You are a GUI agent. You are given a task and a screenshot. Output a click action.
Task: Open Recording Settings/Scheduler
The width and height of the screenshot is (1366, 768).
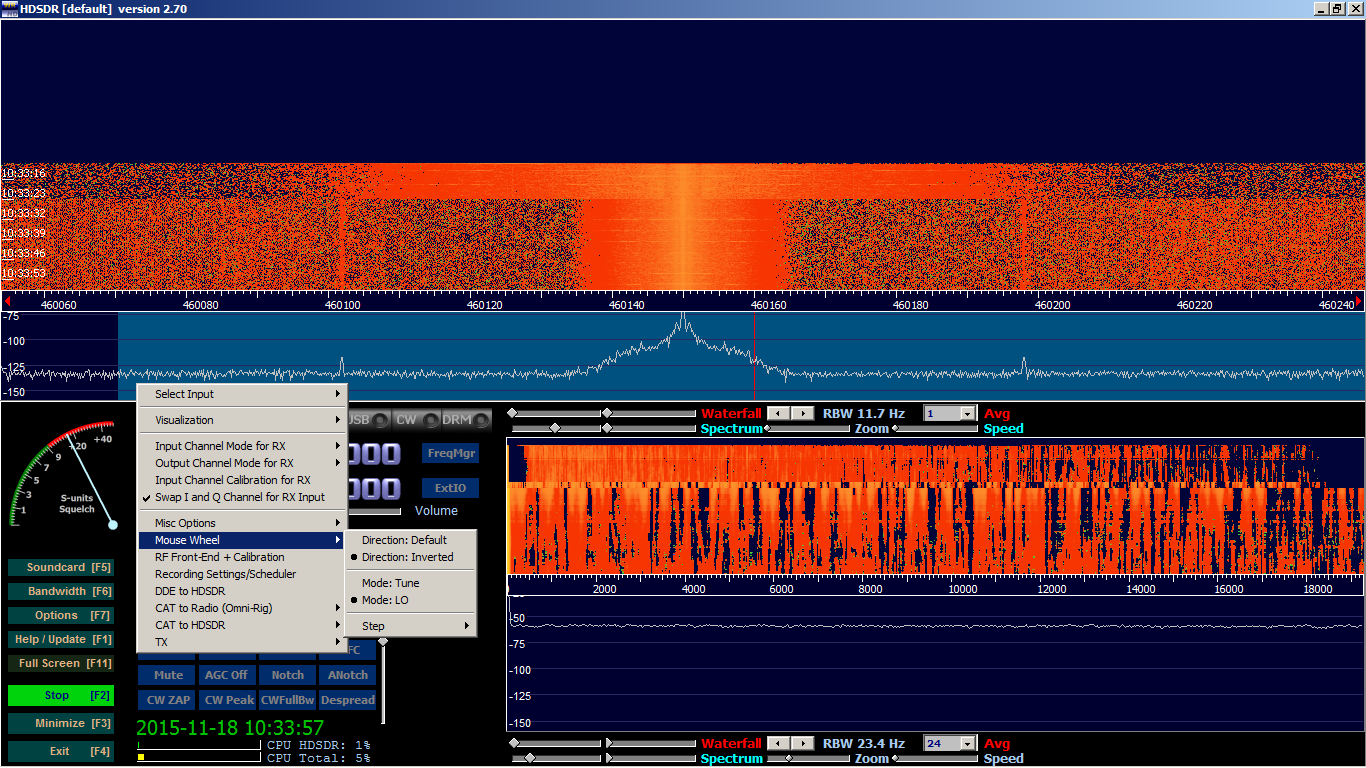coord(242,574)
